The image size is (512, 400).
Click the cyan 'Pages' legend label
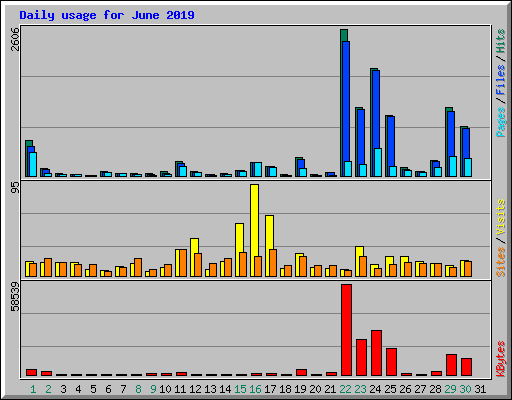pyautogui.click(x=501, y=122)
